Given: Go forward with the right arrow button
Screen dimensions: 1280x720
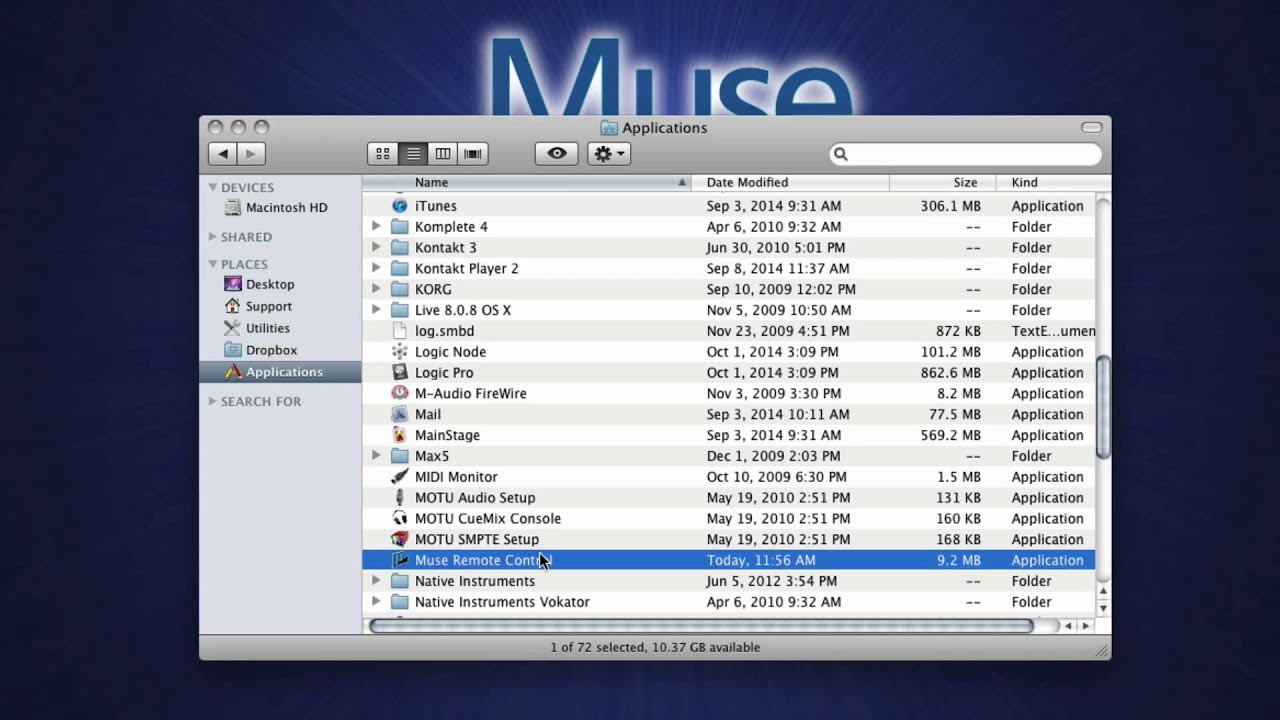Looking at the screenshot, I should click(x=251, y=154).
